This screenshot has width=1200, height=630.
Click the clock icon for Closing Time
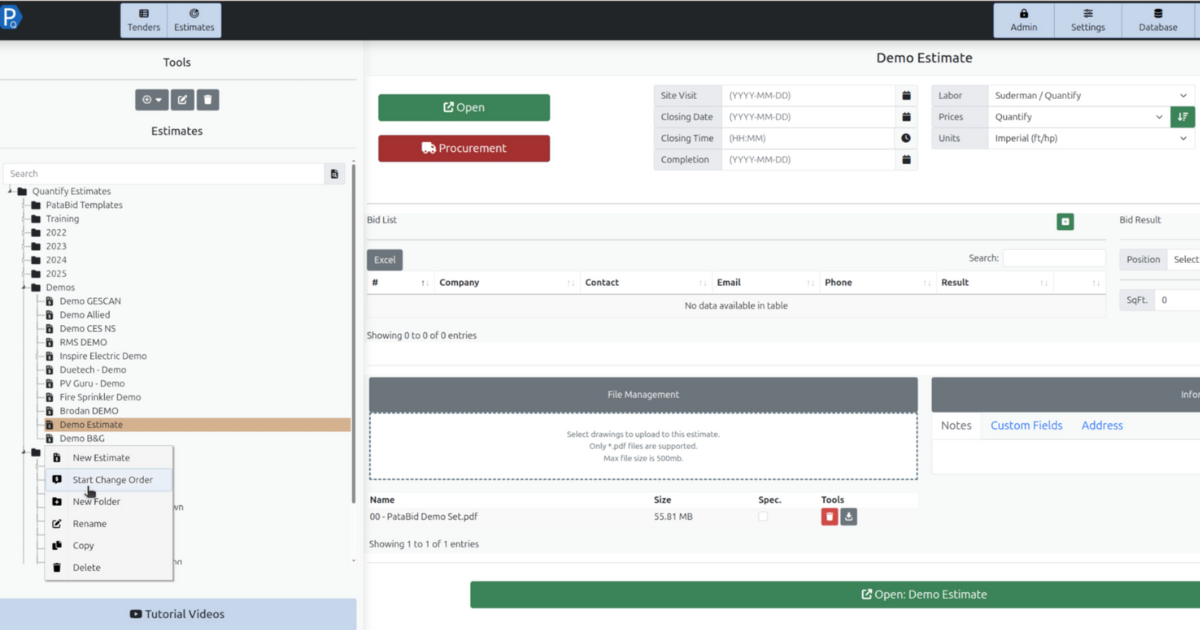[906, 139]
